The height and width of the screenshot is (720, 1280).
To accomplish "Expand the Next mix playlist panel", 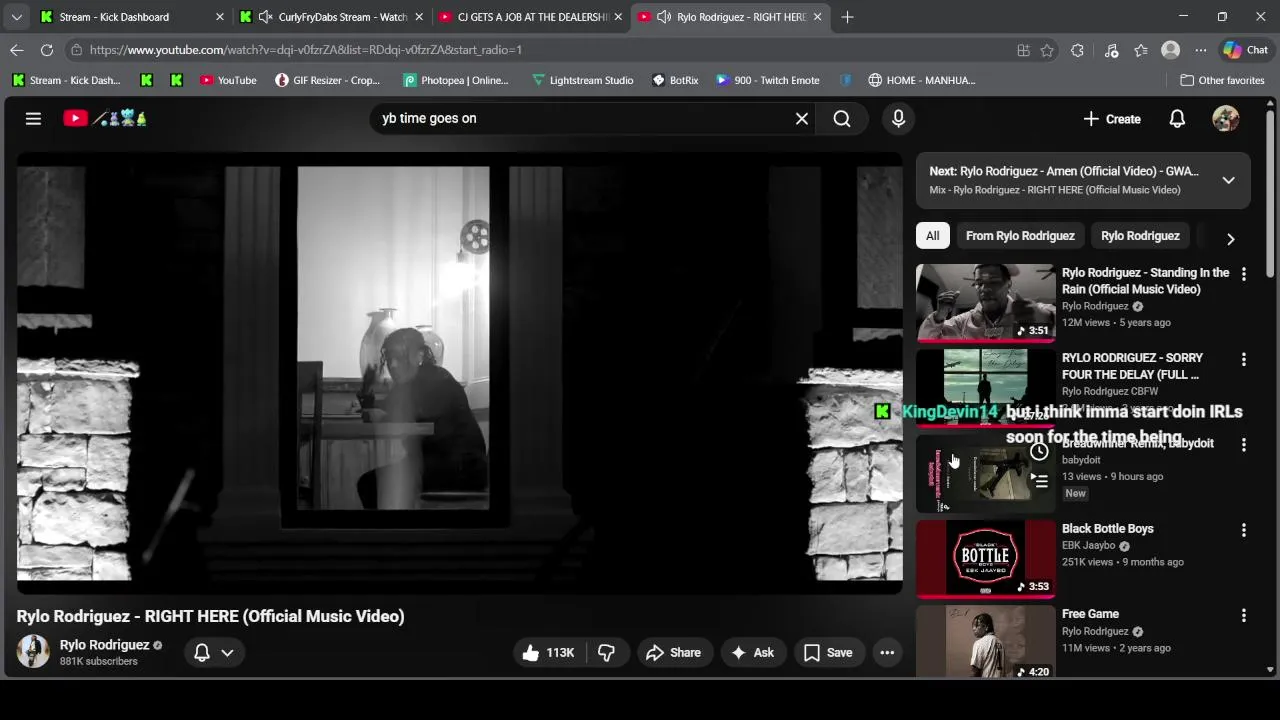I will pyautogui.click(x=1228, y=180).
